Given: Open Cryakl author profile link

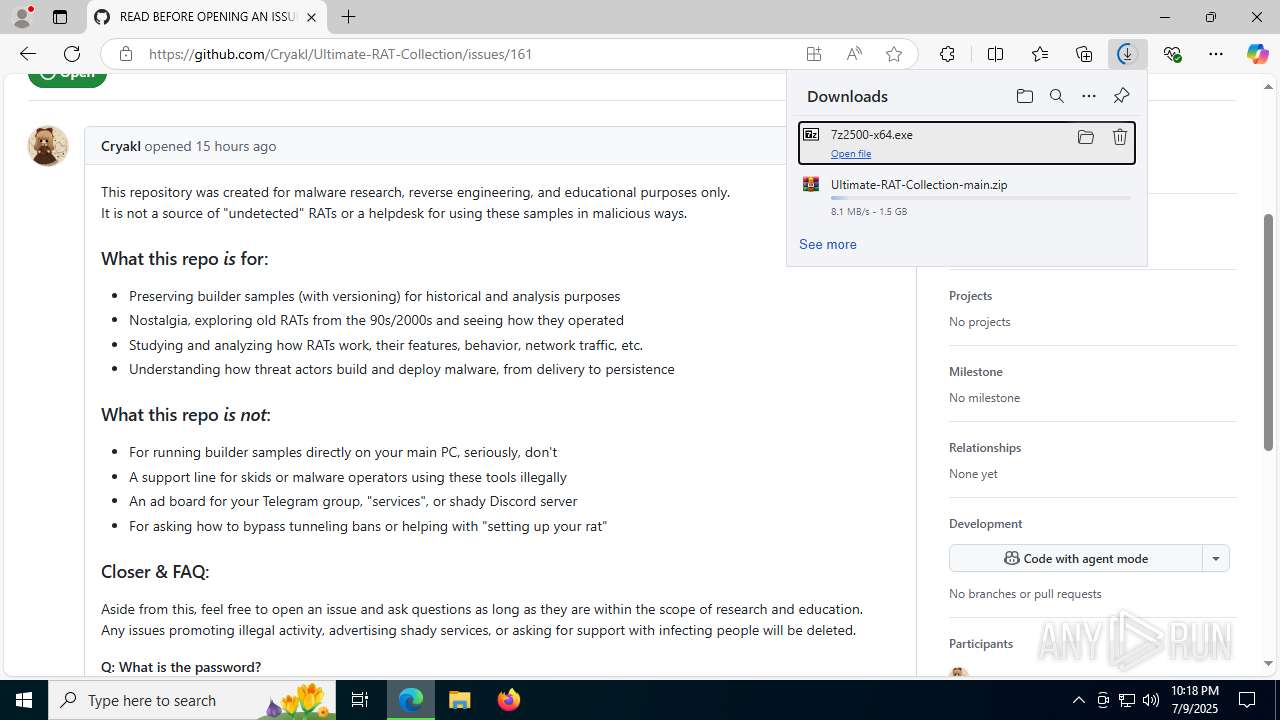Looking at the screenshot, I should click(x=121, y=146).
